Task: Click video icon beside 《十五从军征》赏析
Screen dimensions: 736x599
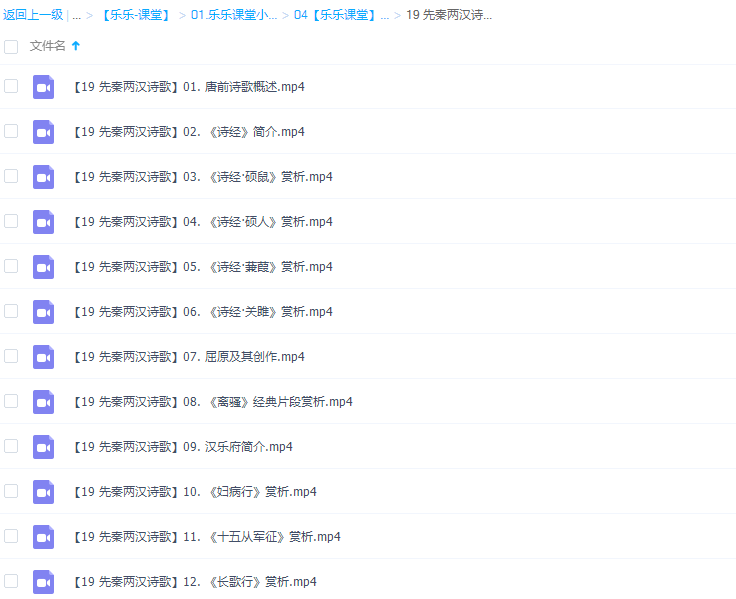Action: pyautogui.click(x=43, y=537)
